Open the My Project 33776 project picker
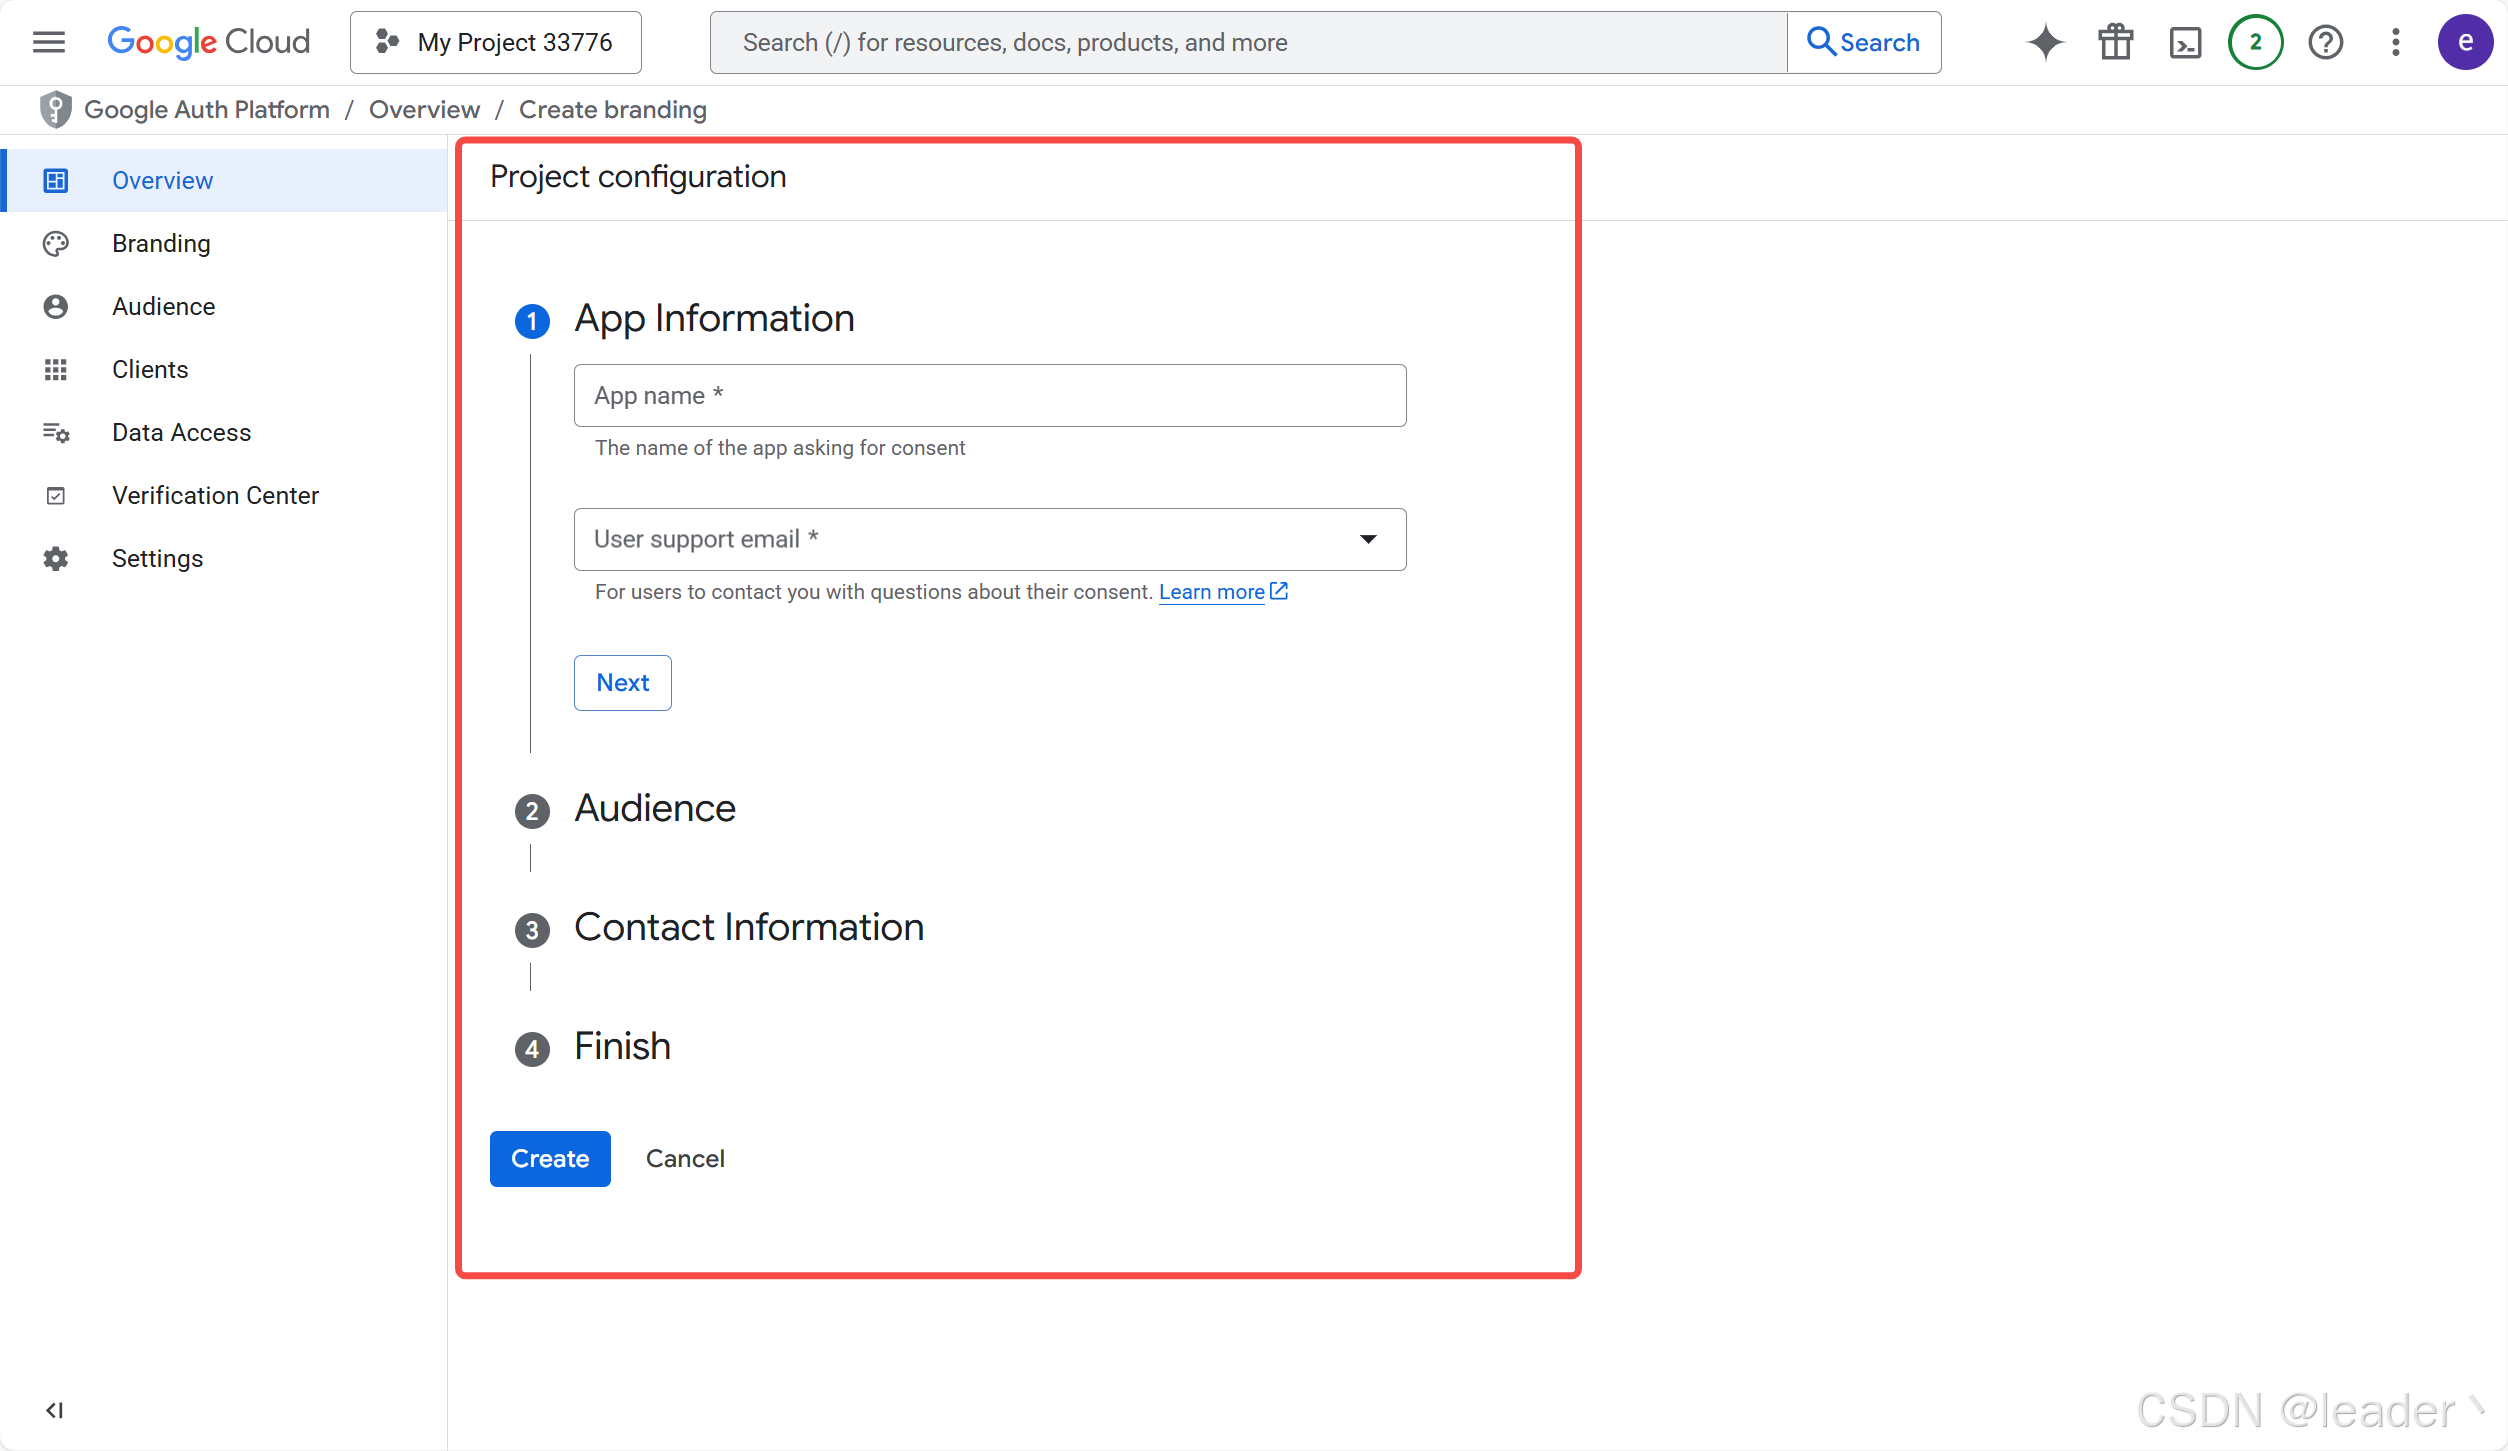The image size is (2508, 1451). (496, 42)
